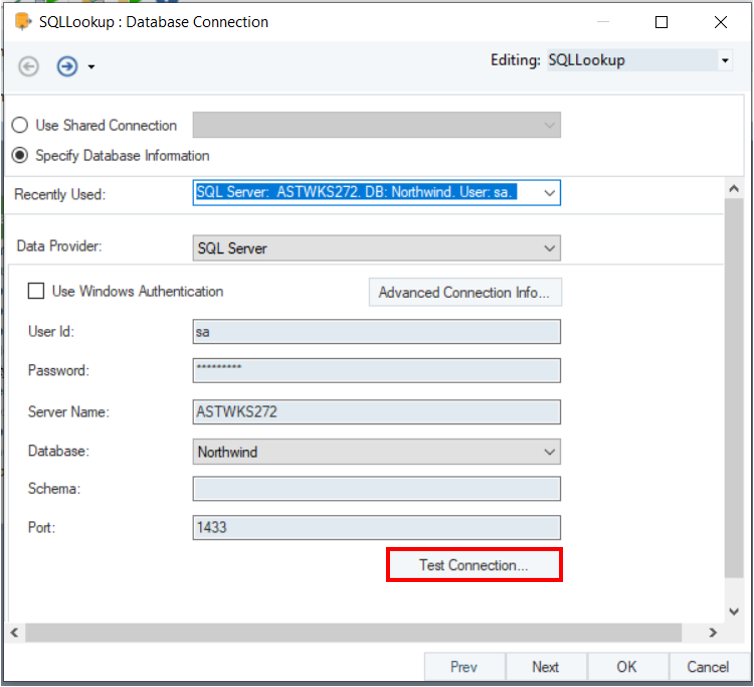Click the Next button
754x687 pixels.
pyautogui.click(x=545, y=667)
